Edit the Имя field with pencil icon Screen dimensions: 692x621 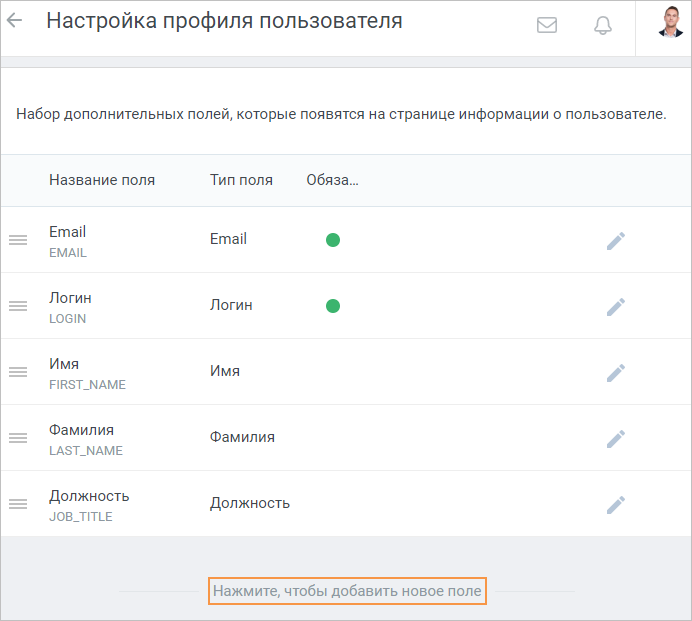pyautogui.click(x=615, y=373)
